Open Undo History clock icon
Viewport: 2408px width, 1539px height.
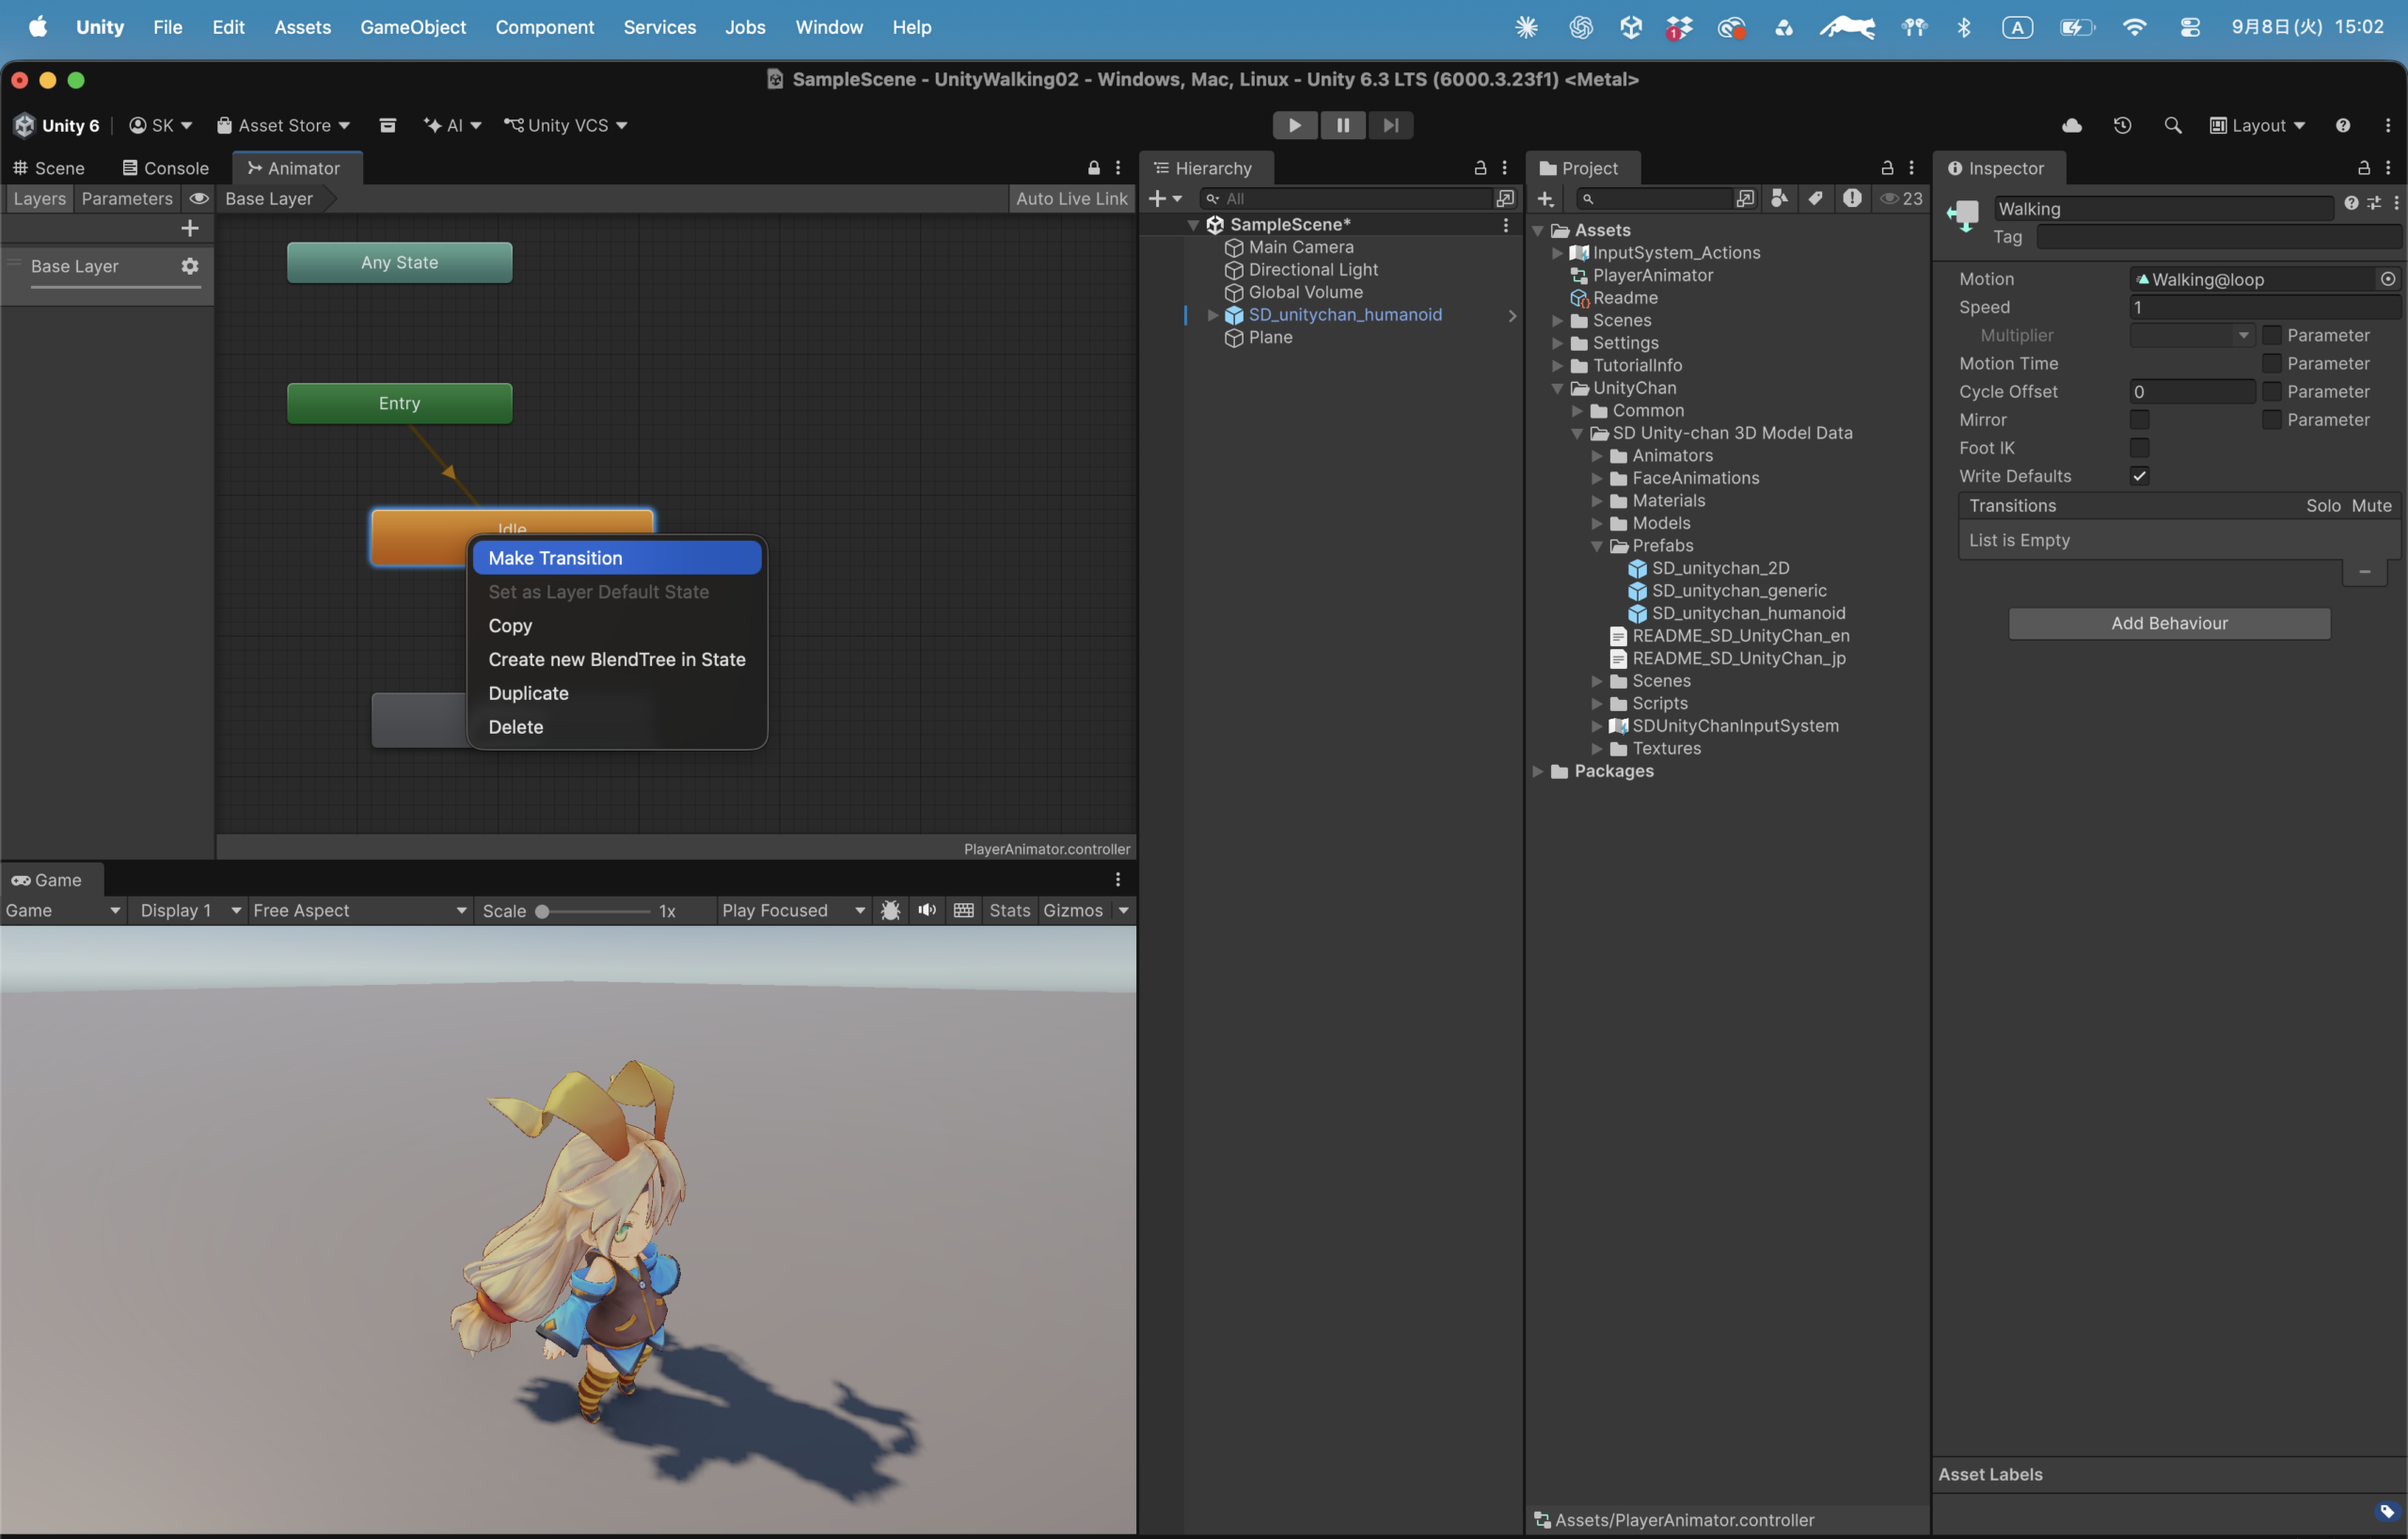click(2122, 125)
